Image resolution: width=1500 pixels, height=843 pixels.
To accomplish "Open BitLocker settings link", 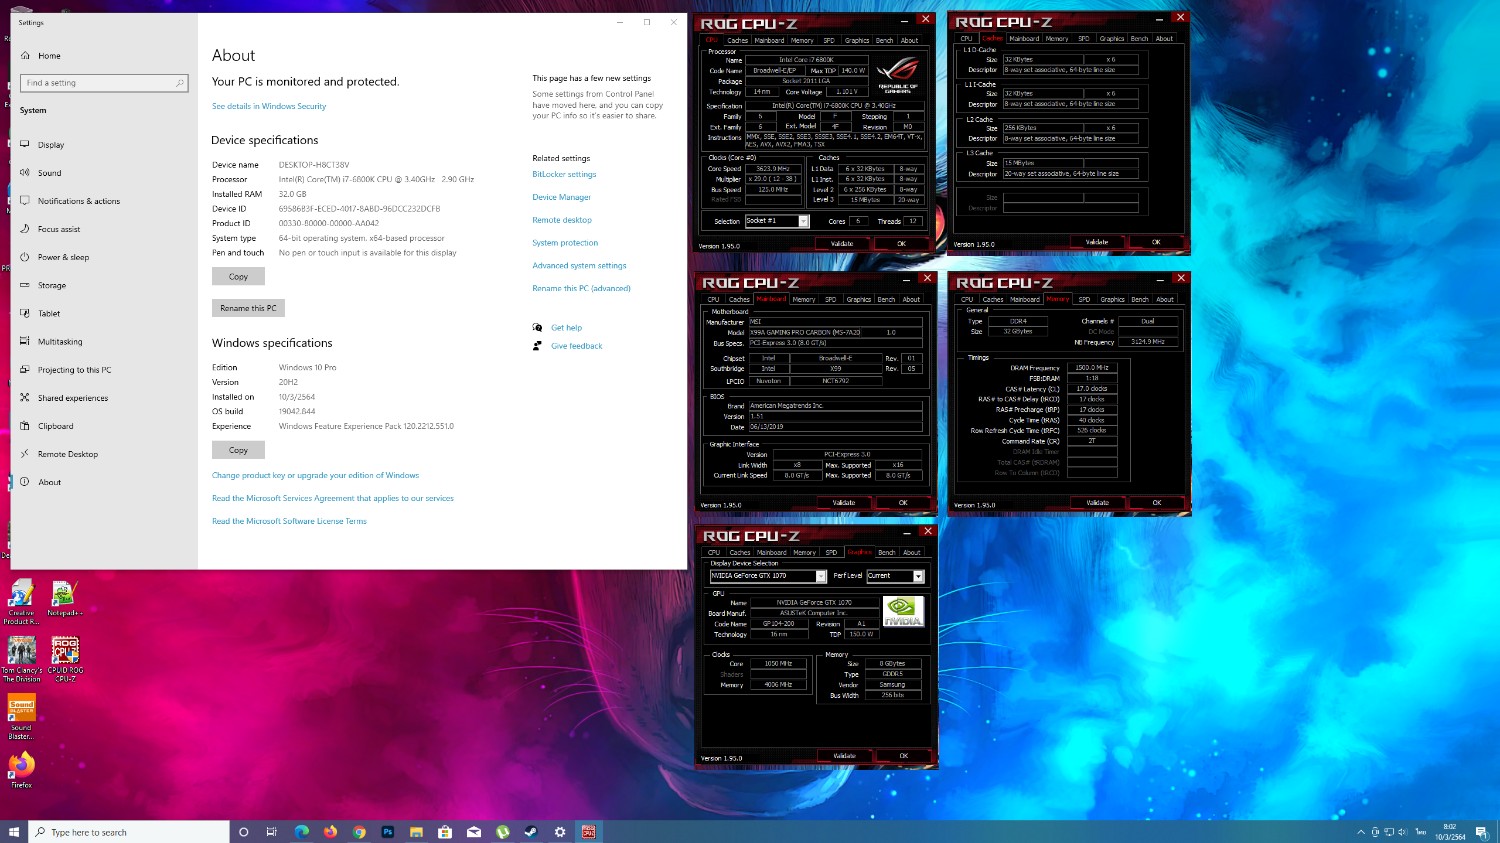I will click(564, 175).
